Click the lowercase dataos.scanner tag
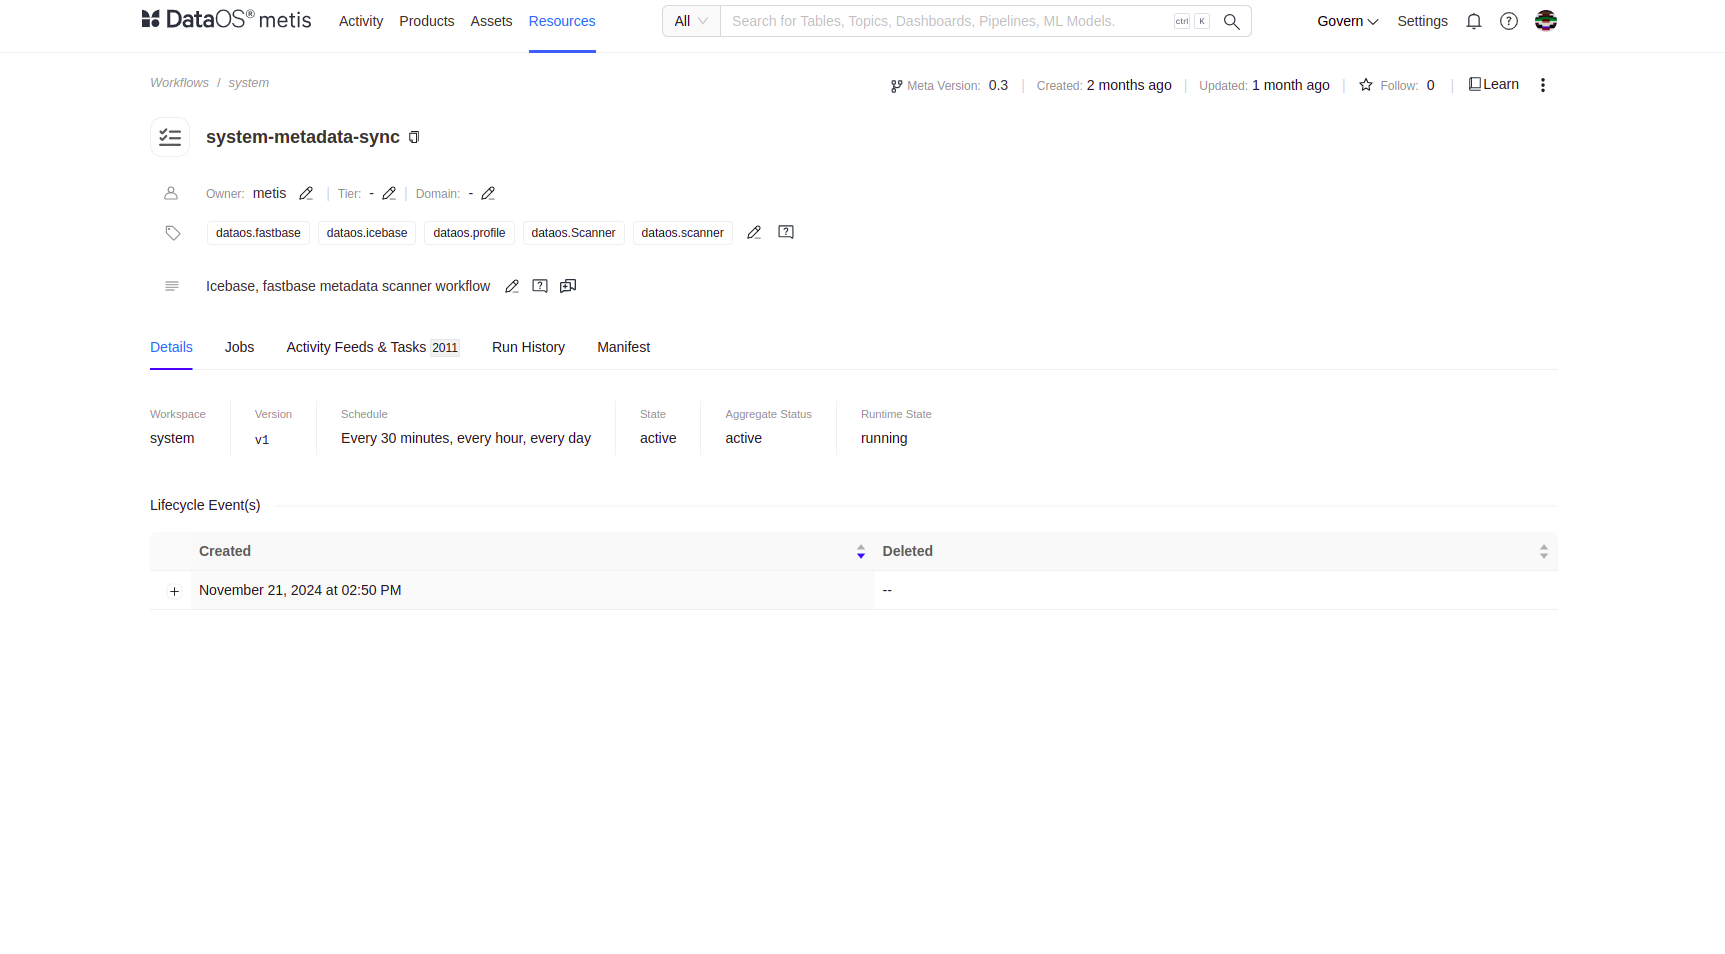The image size is (1725, 954). click(683, 233)
